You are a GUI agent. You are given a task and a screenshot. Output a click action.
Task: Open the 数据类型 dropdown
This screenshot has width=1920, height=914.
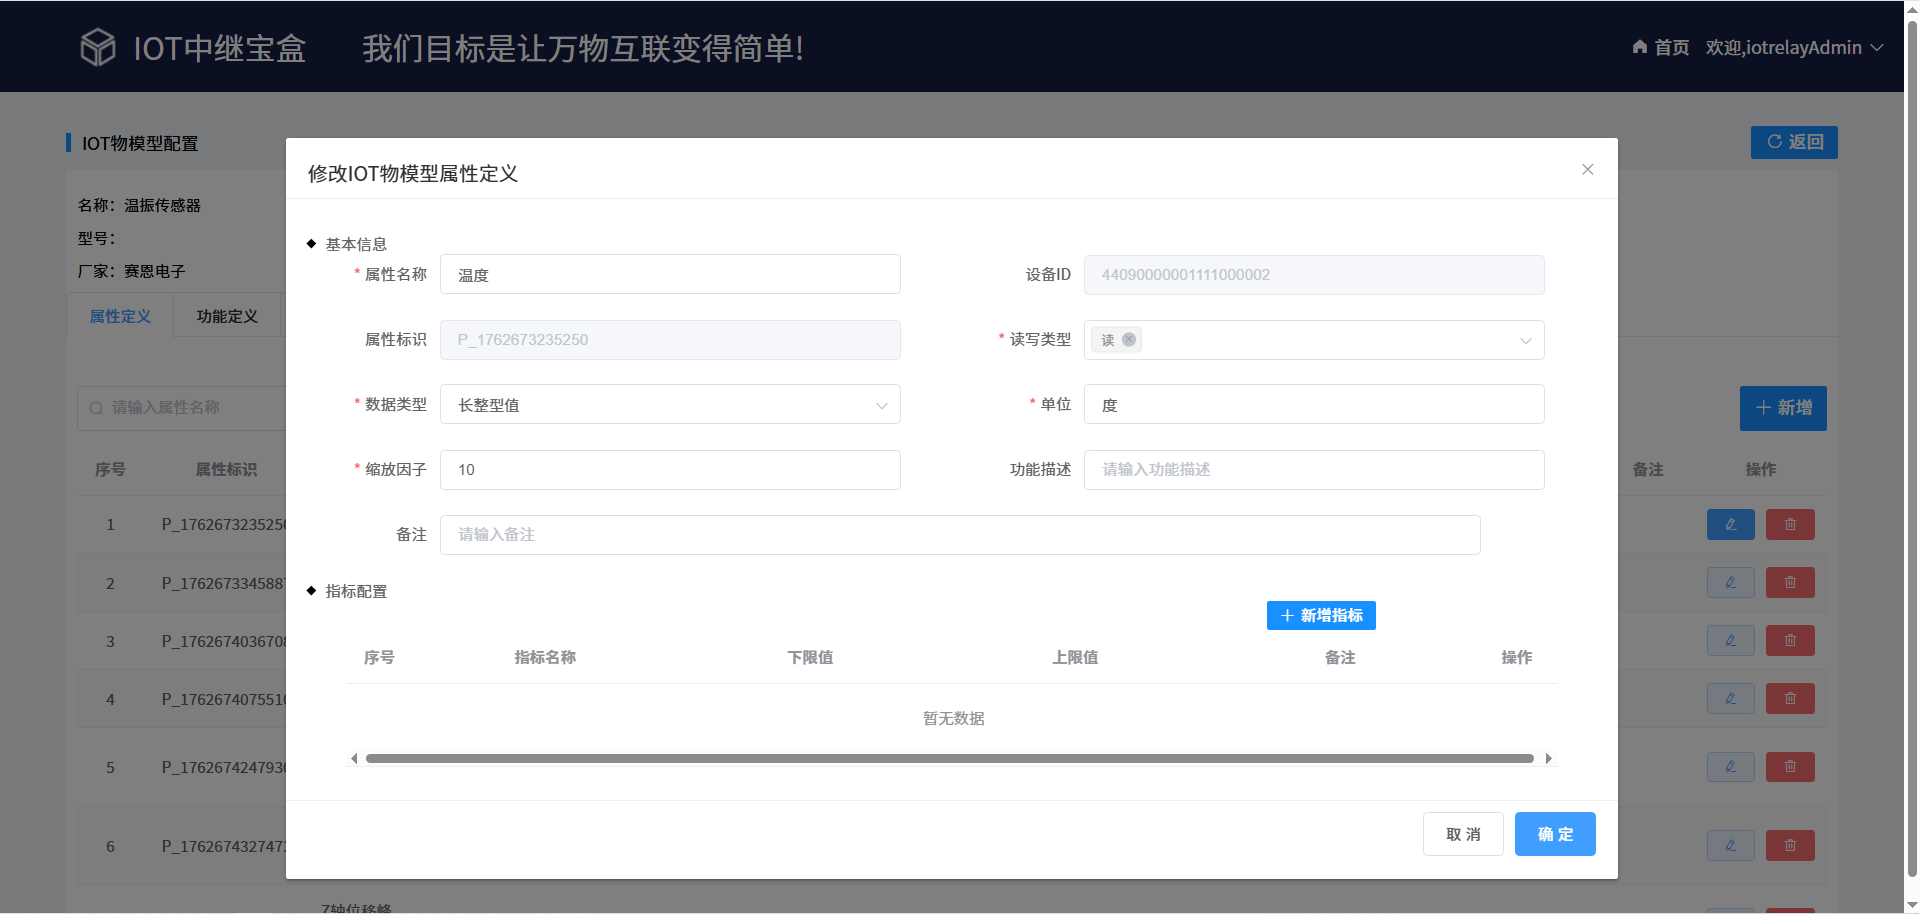(x=670, y=405)
